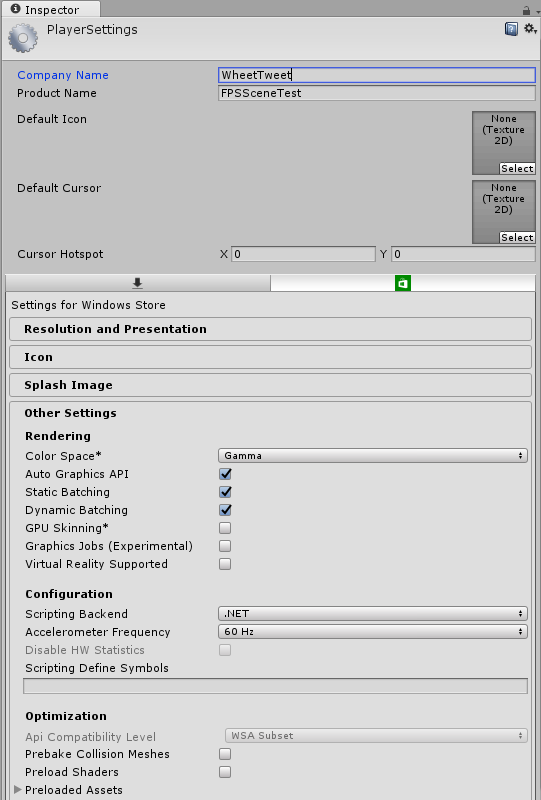Disable Static Batching checkbox
Image resolution: width=541 pixels, height=800 pixels.
225,492
